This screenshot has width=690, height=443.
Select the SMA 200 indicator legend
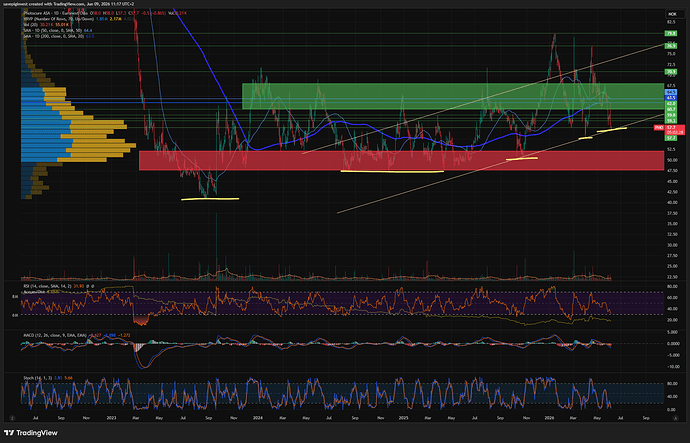click(59, 37)
